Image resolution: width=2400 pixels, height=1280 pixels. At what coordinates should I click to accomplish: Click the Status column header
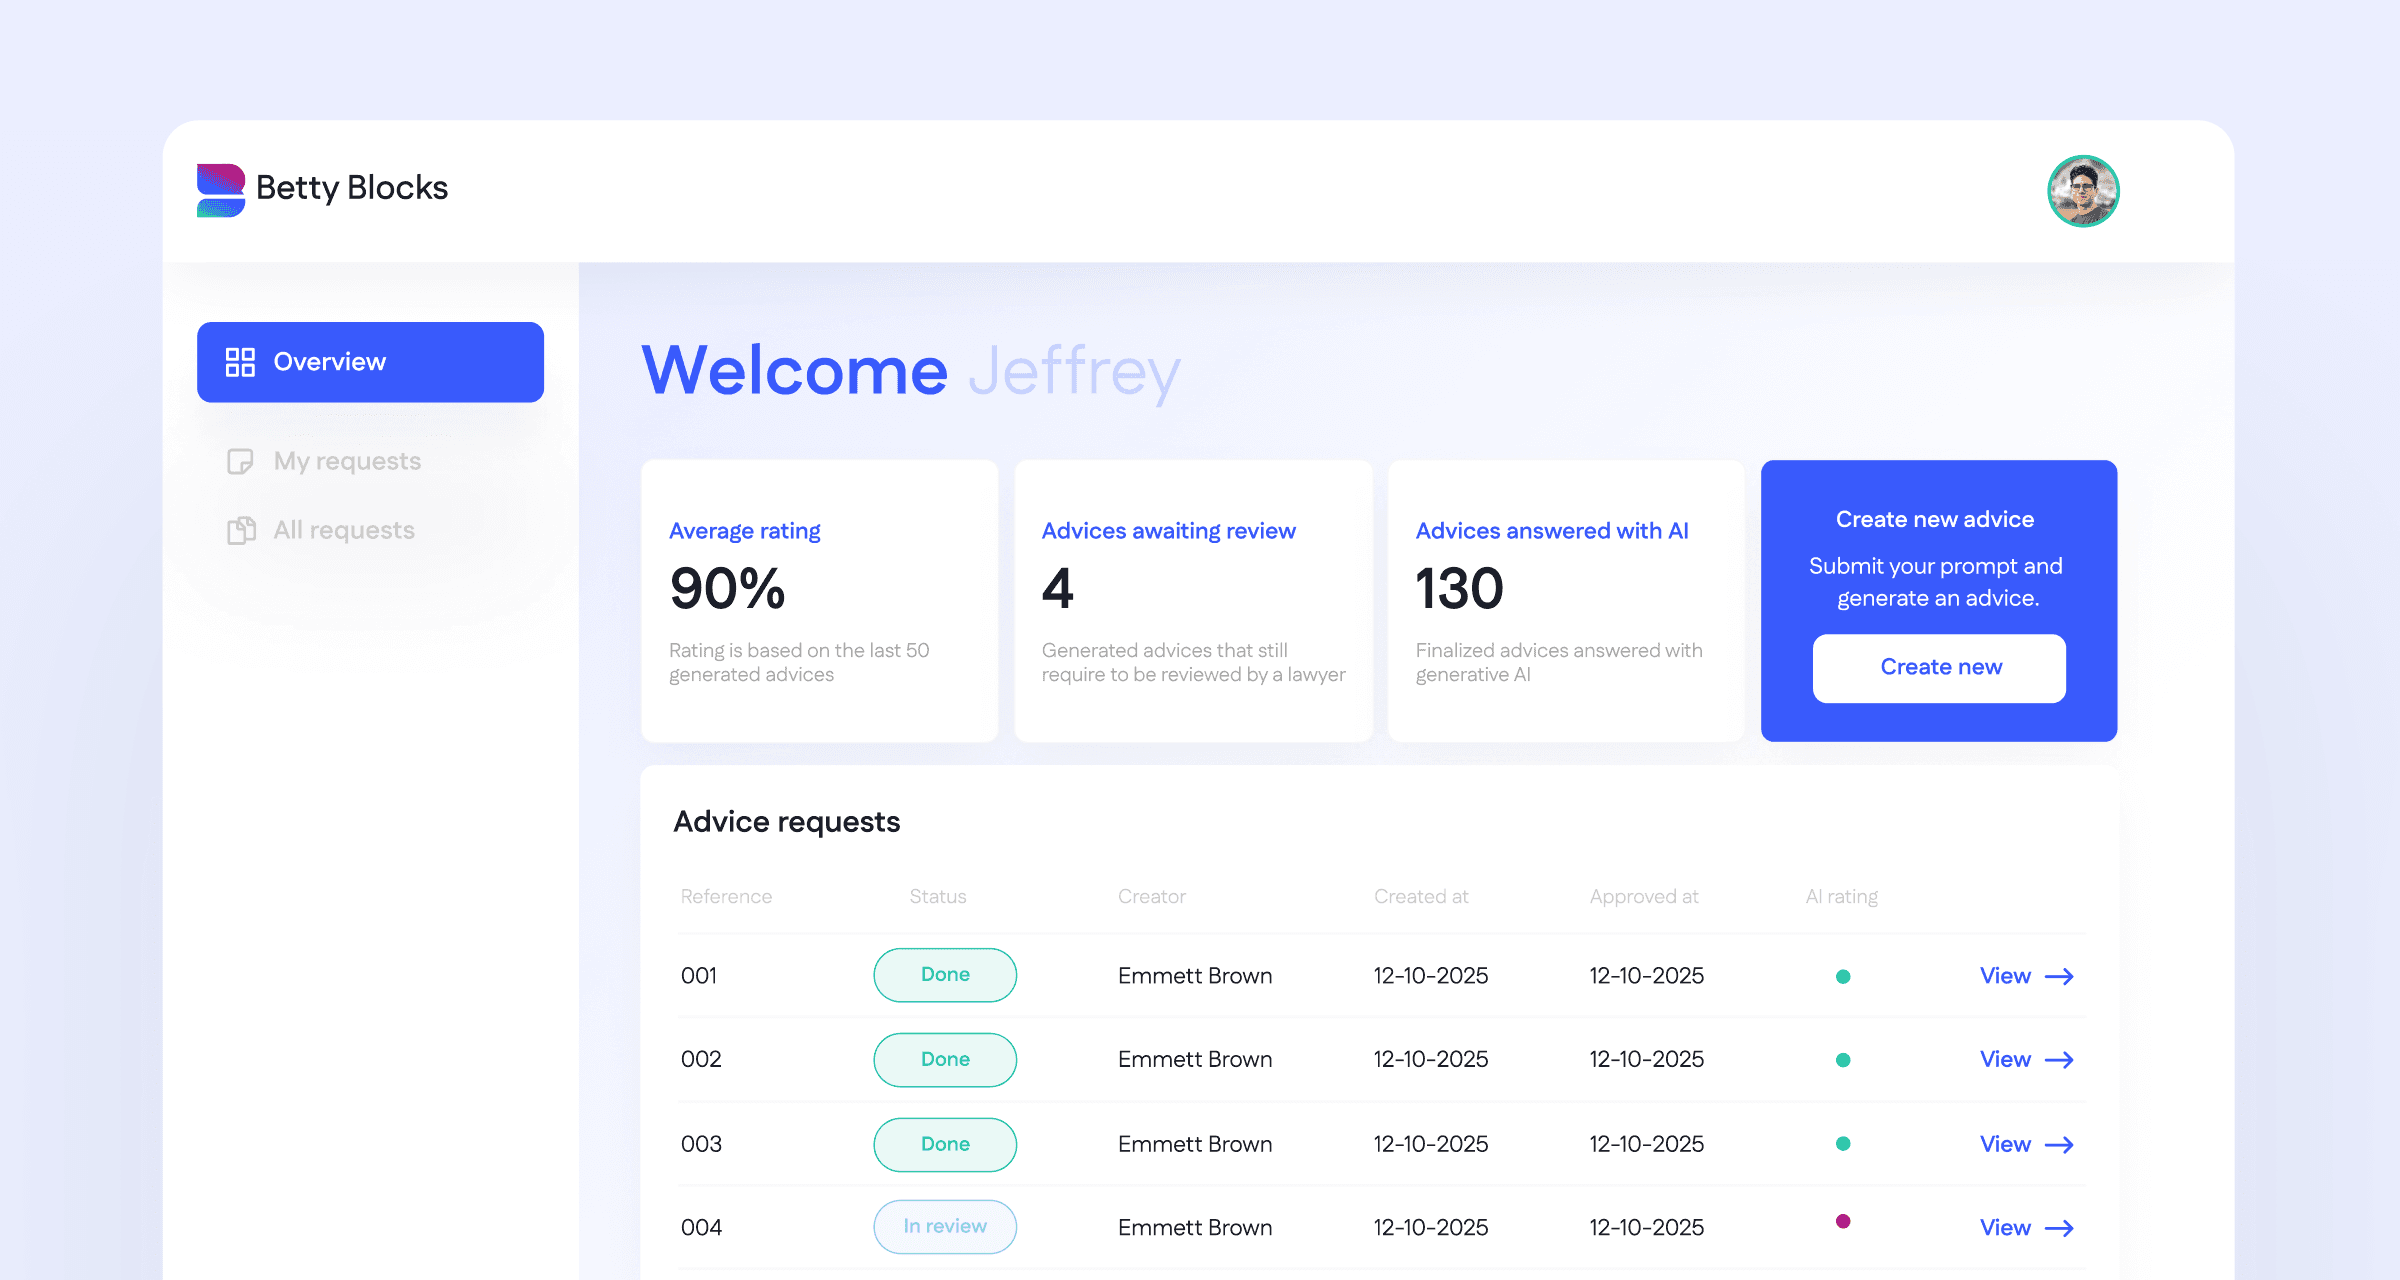pyautogui.click(x=937, y=897)
